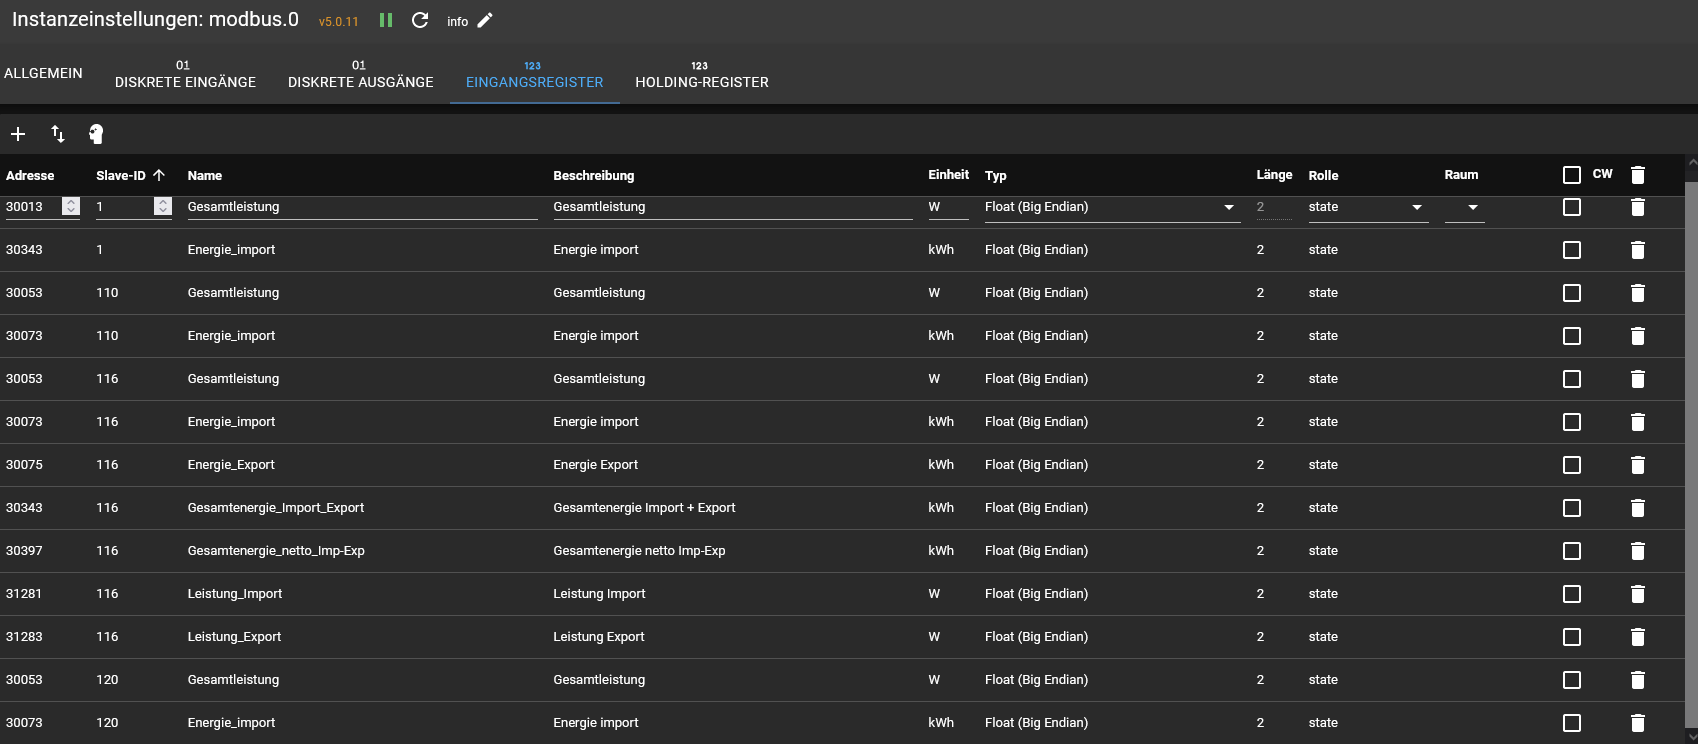The image size is (1698, 744).
Task: Delete Gesamtleistung row of slave 110
Action: click(1638, 293)
